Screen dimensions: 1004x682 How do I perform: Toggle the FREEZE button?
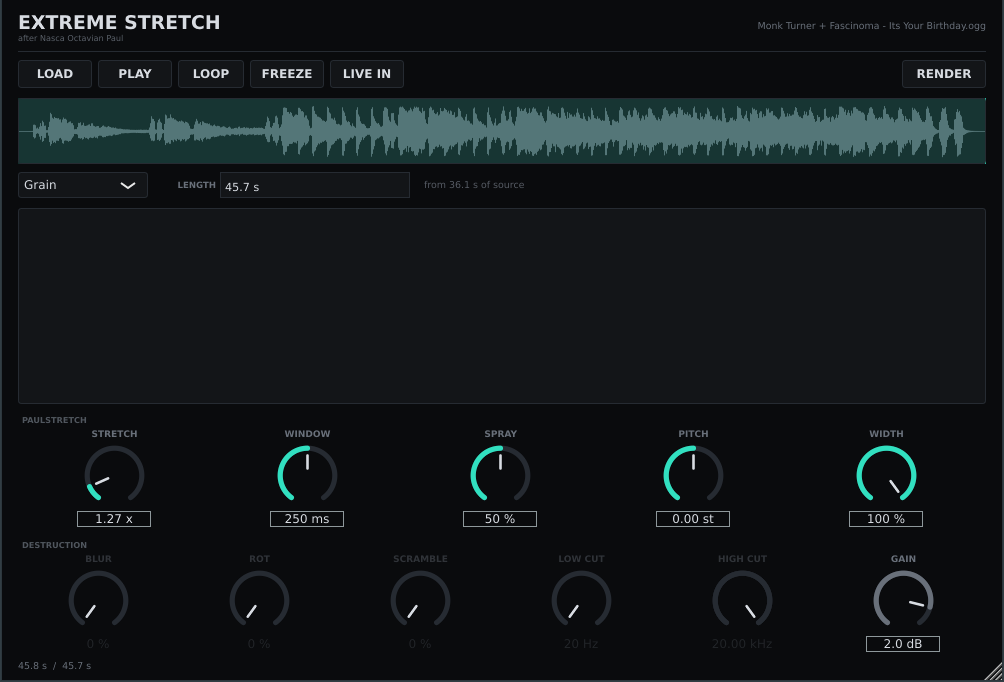pyautogui.click(x=287, y=74)
